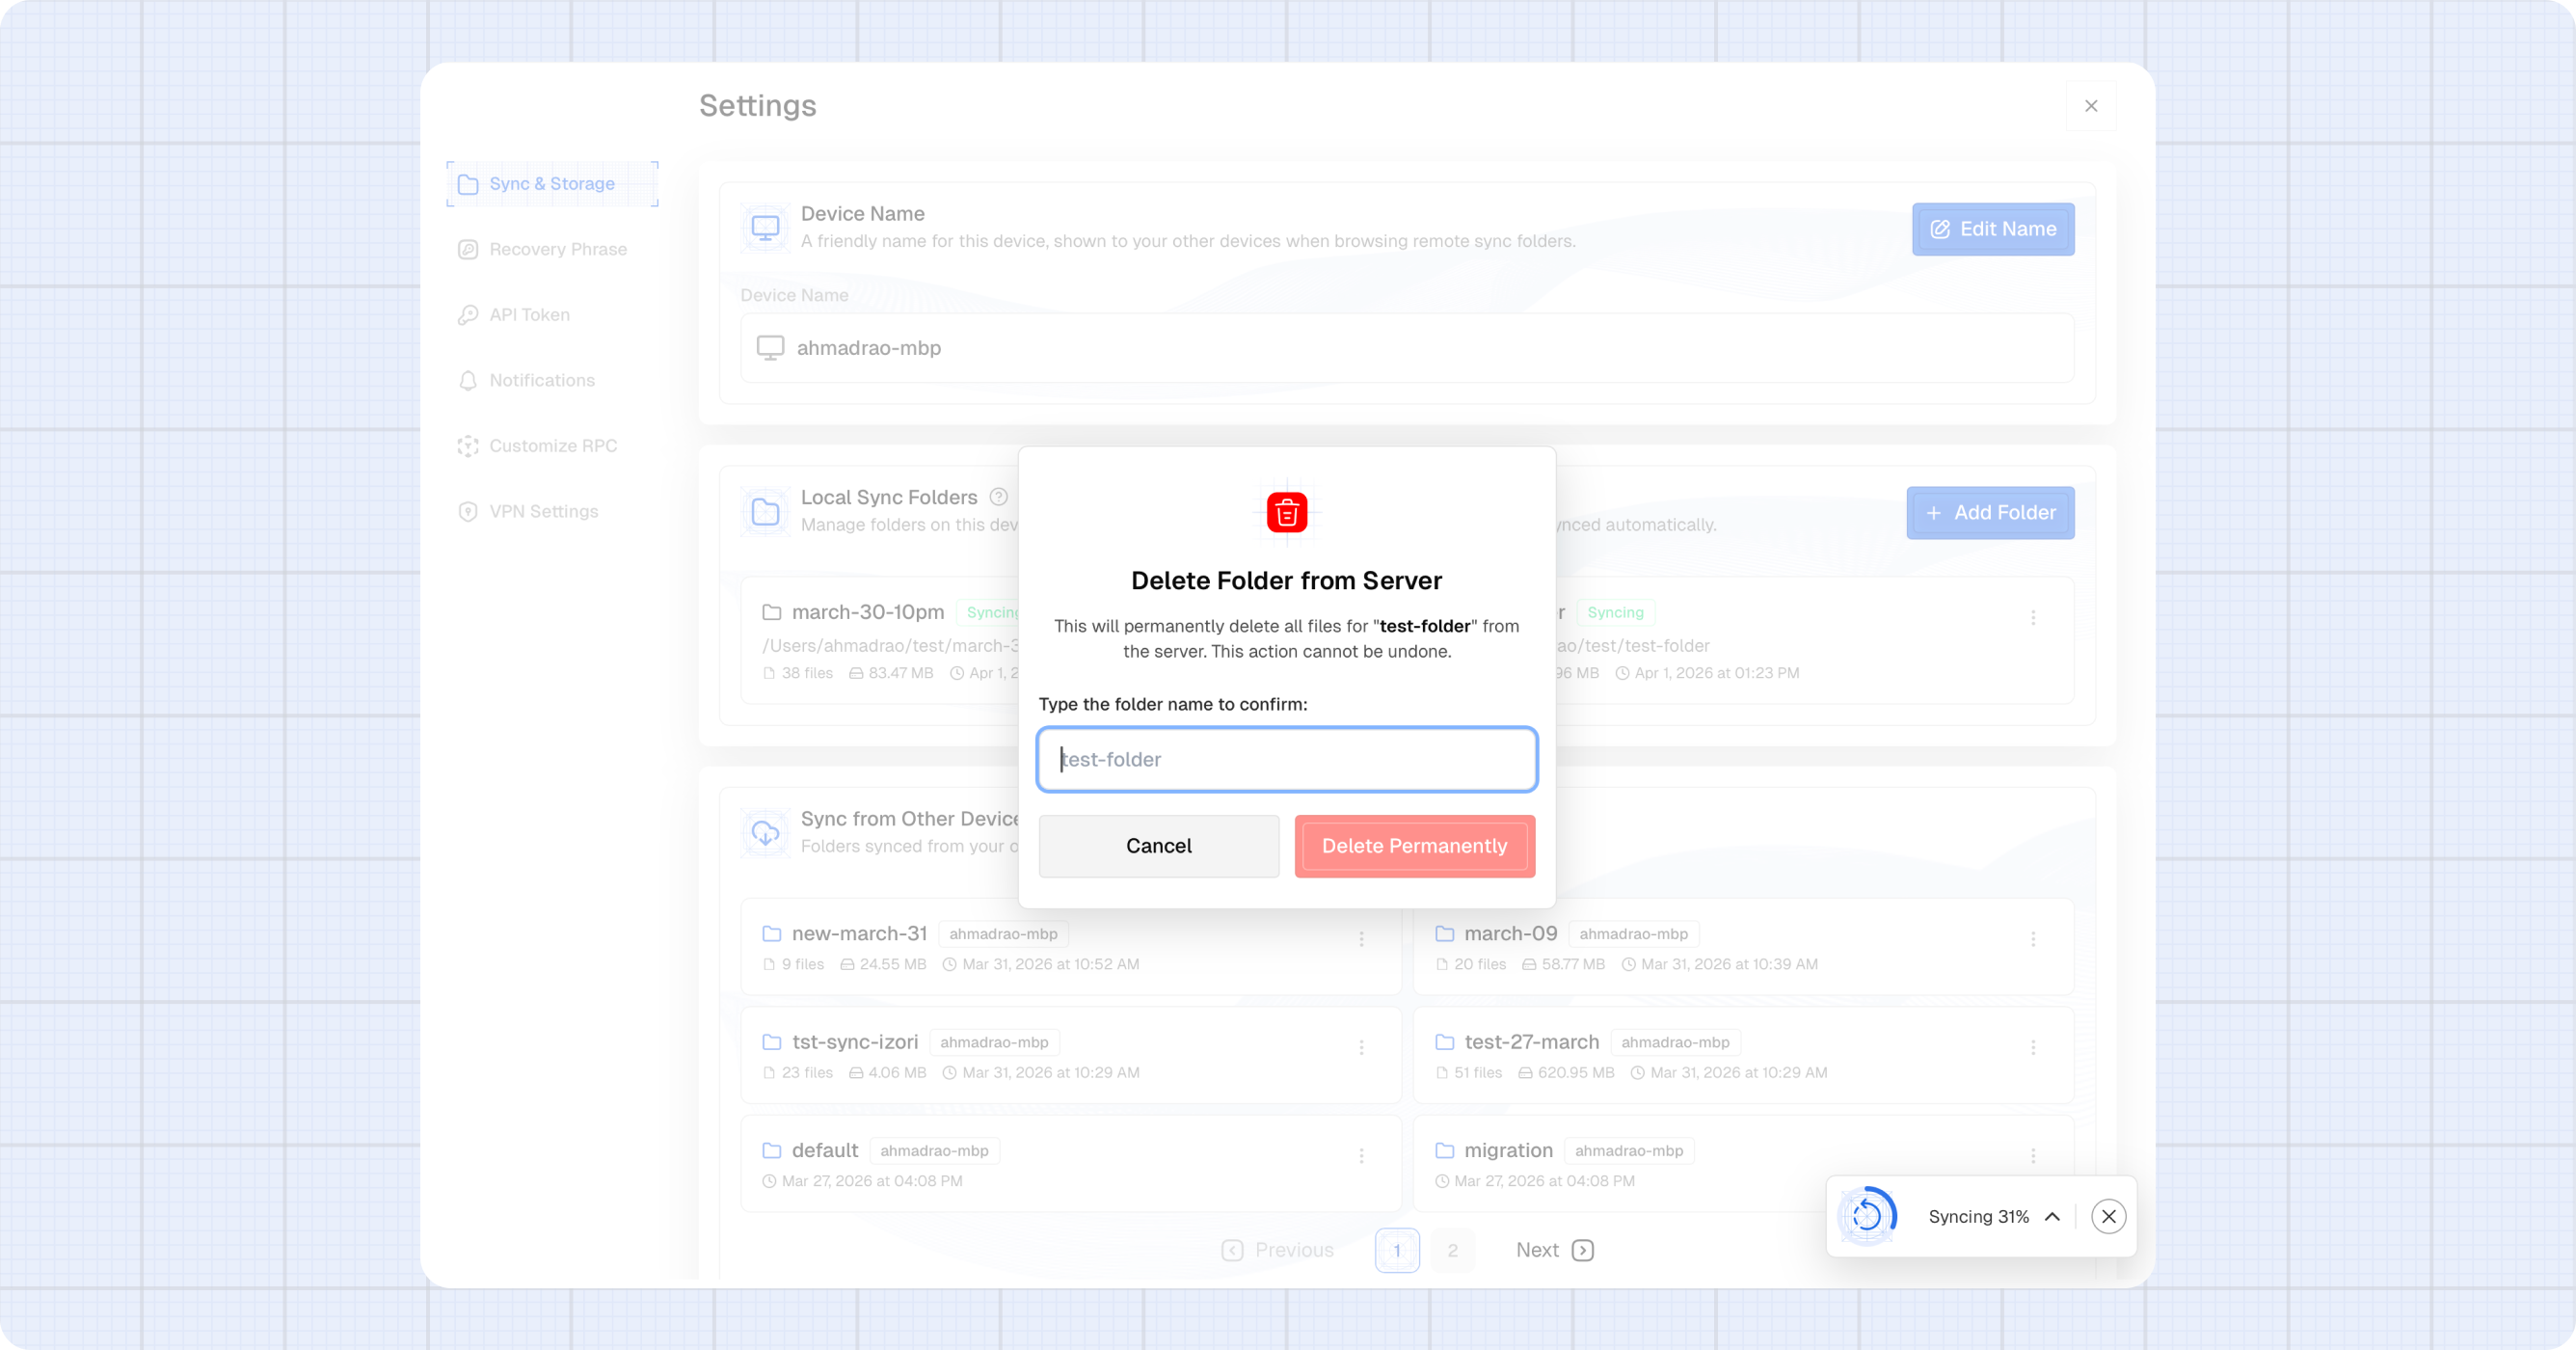Open the Recovery Phrase settings tab

click(x=557, y=249)
